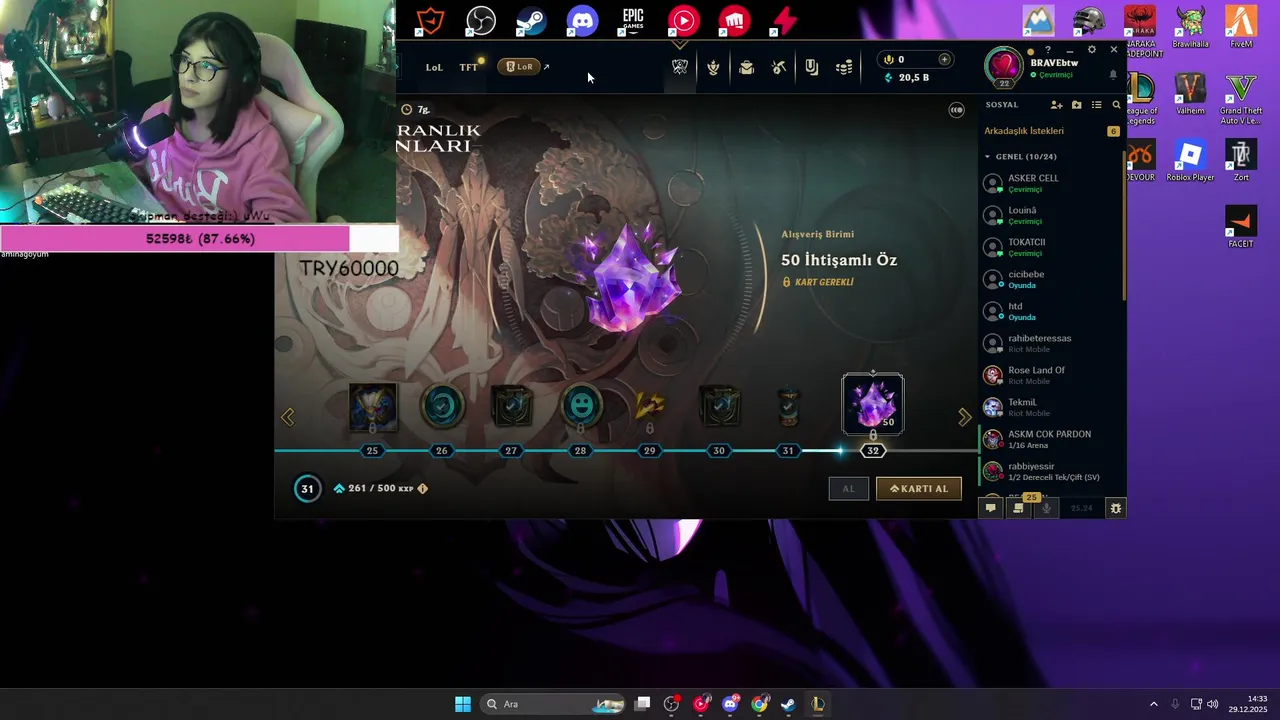Click the KARTI AL button

919,488
